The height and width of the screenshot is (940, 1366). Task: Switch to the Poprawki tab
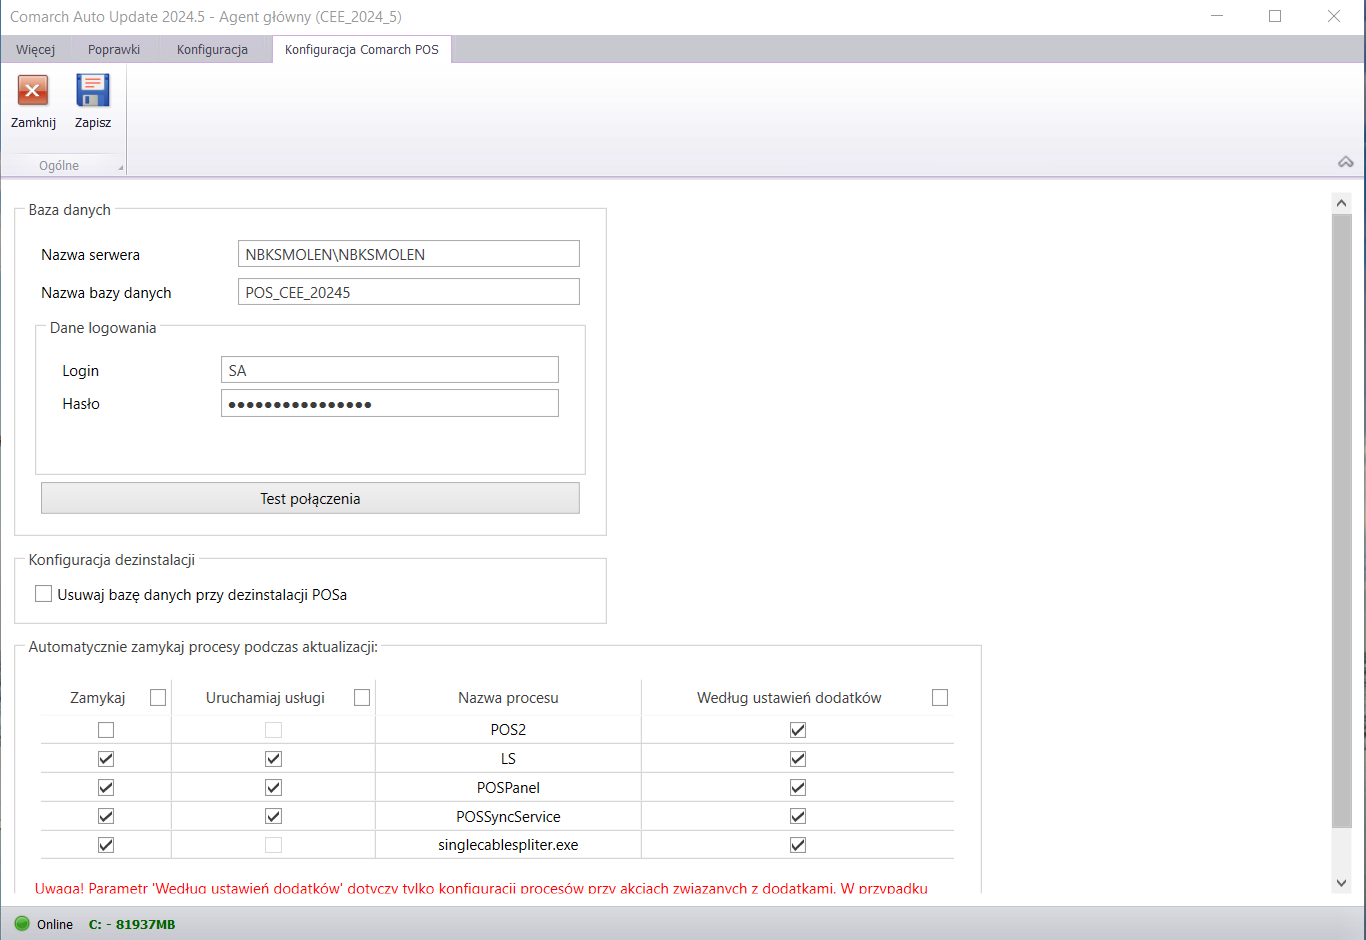pyautogui.click(x=114, y=49)
